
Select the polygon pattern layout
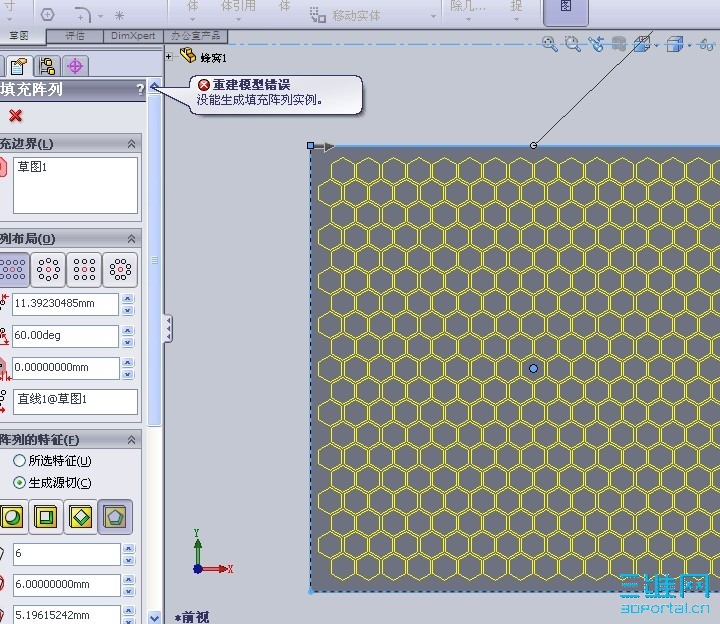120,270
